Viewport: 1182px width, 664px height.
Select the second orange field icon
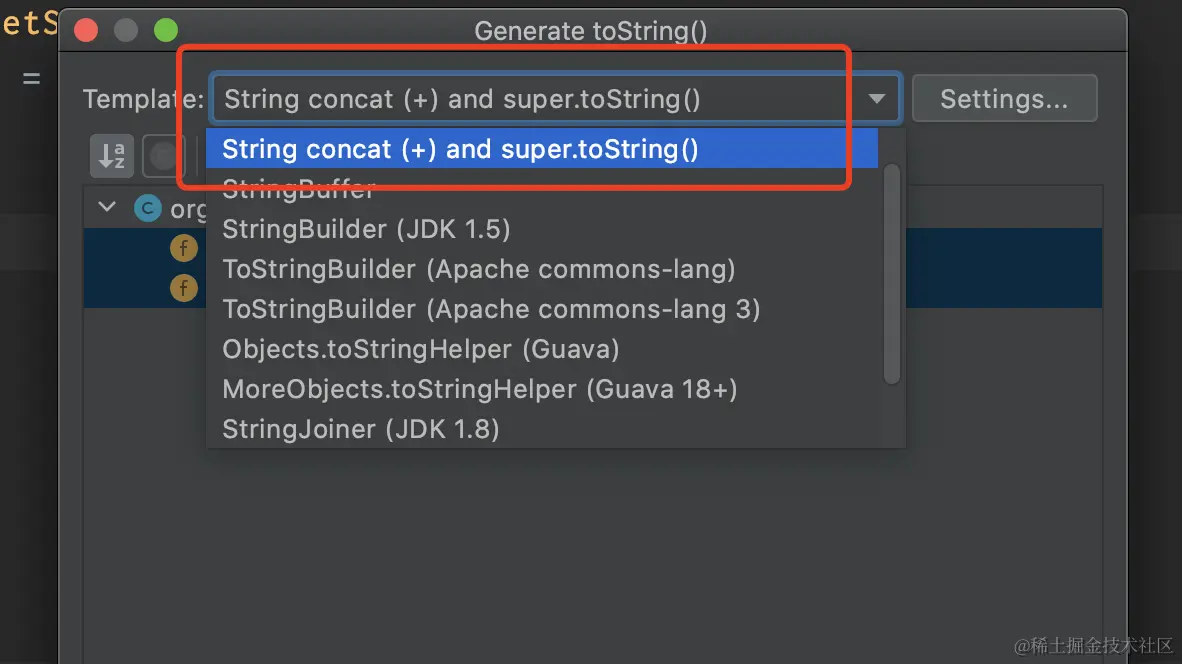pyautogui.click(x=183, y=288)
